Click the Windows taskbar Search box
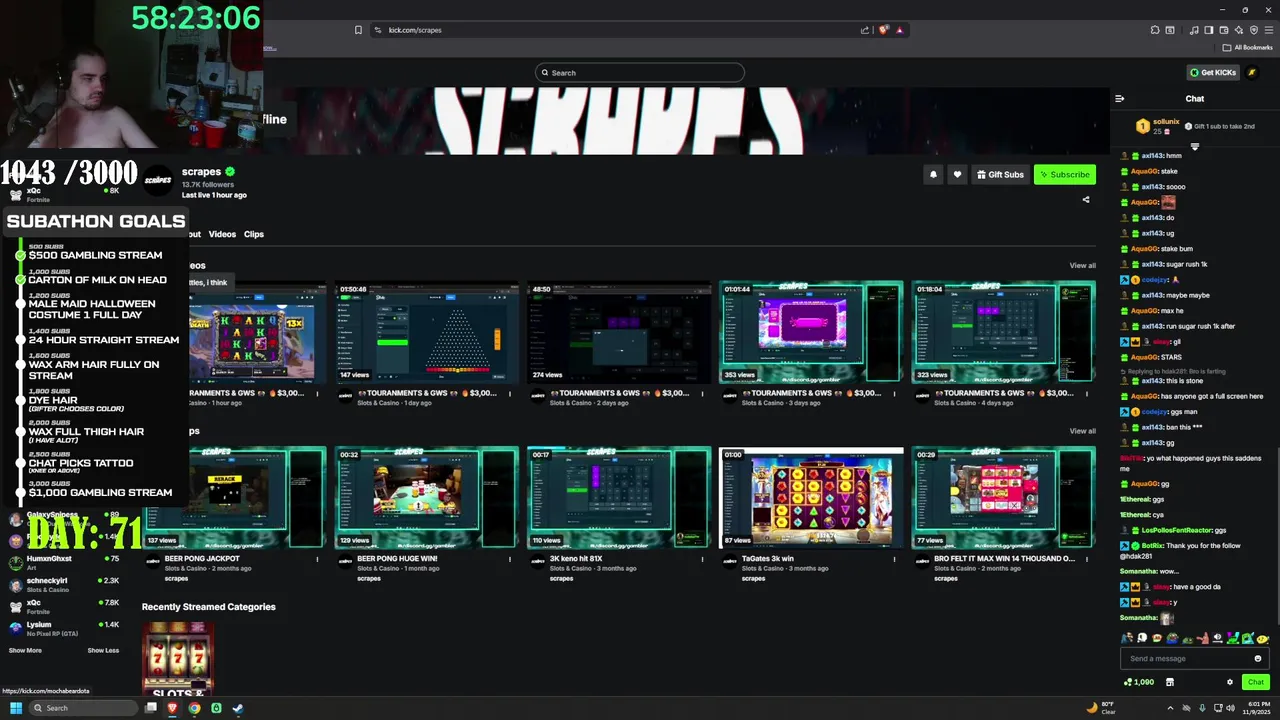The width and height of the screenshot is (1280, 720). click(x=83, y=708)
